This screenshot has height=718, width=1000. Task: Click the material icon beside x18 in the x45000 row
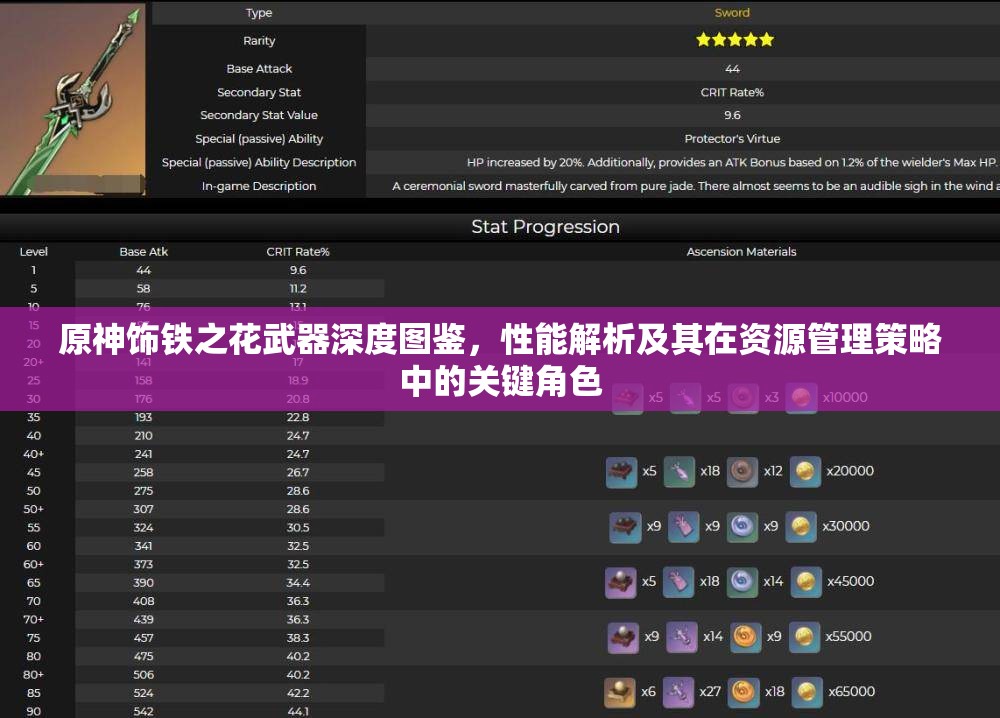point(679,582)
